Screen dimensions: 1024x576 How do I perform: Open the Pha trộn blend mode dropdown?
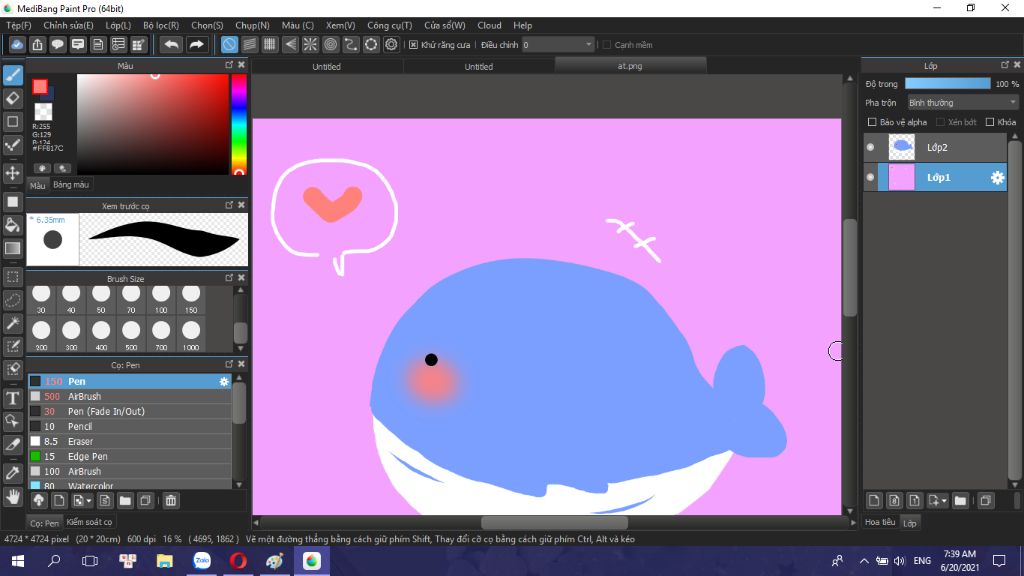[962, 102]
